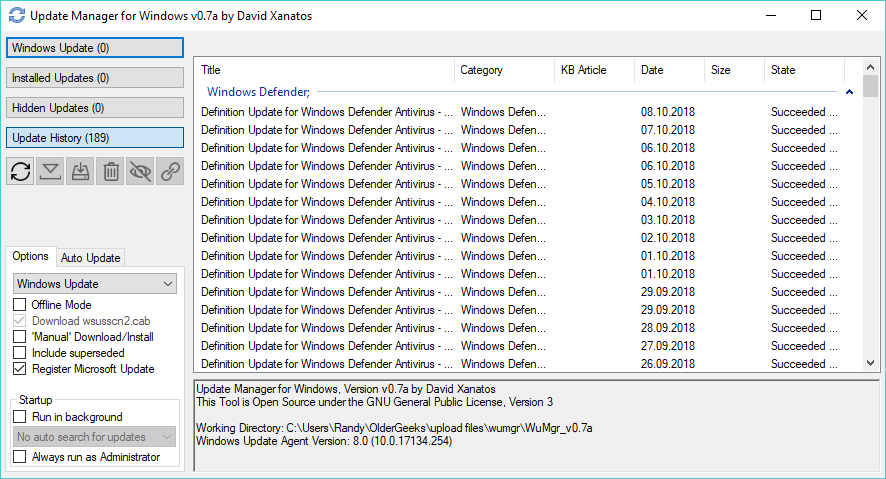Screen dimensions: 886x479
Task: Collapse the Windows Defender group
Action: tap(849, 92)
